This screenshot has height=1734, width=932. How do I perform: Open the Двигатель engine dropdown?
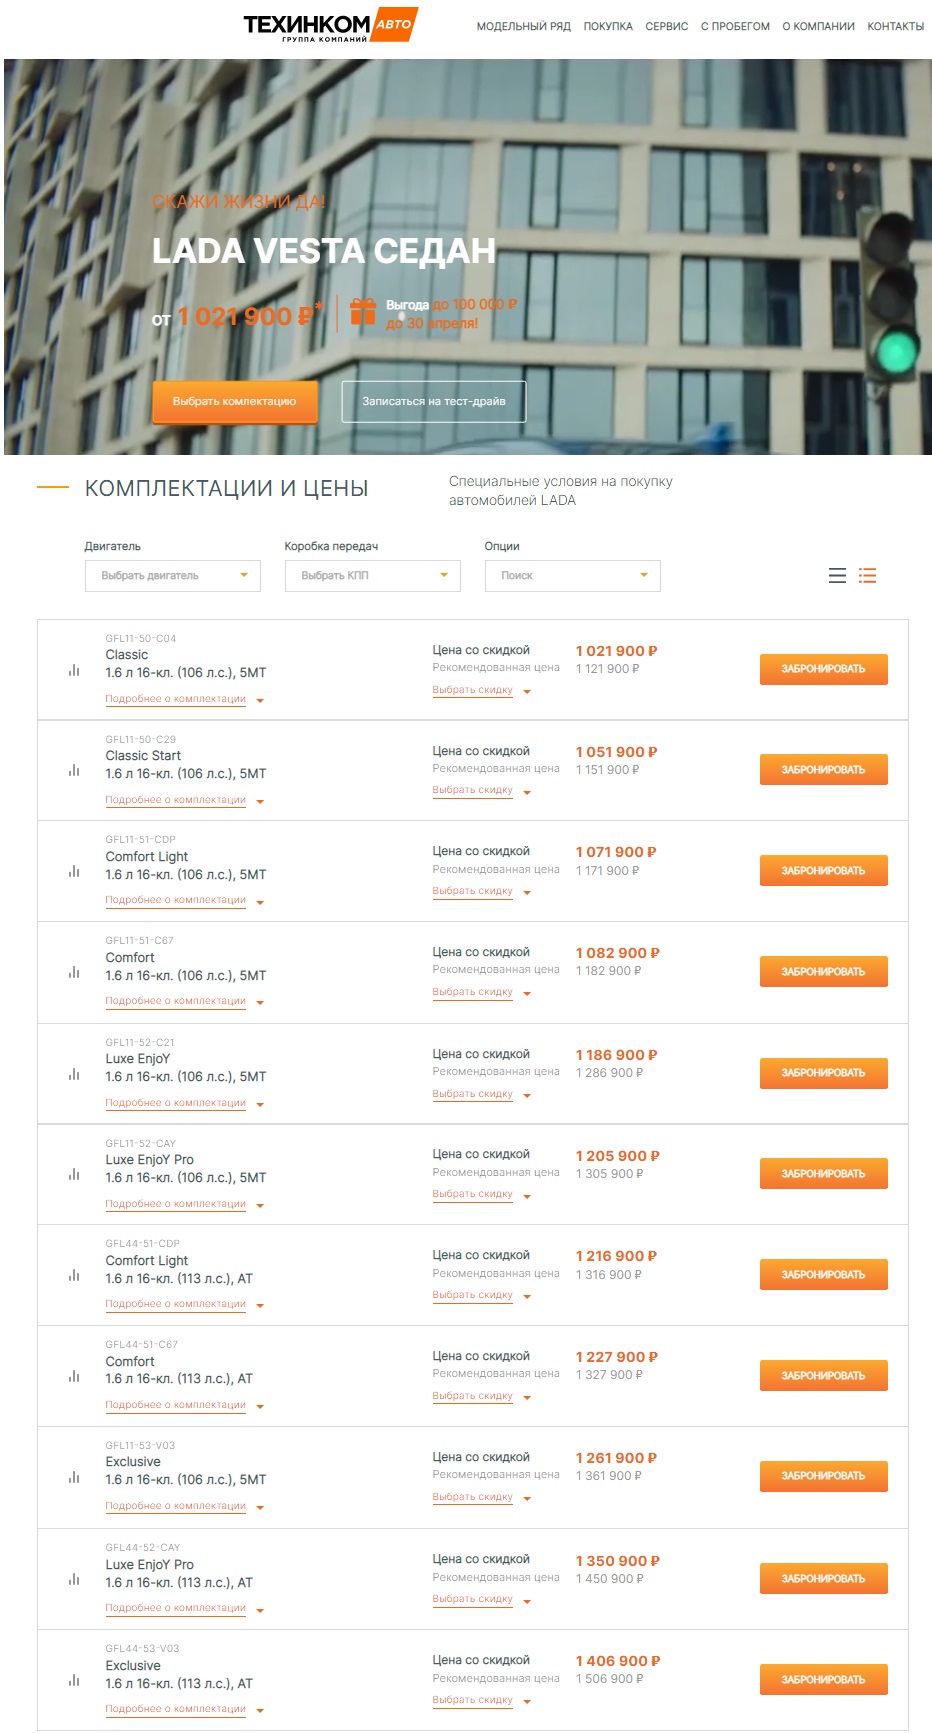(x=173, y=576)
